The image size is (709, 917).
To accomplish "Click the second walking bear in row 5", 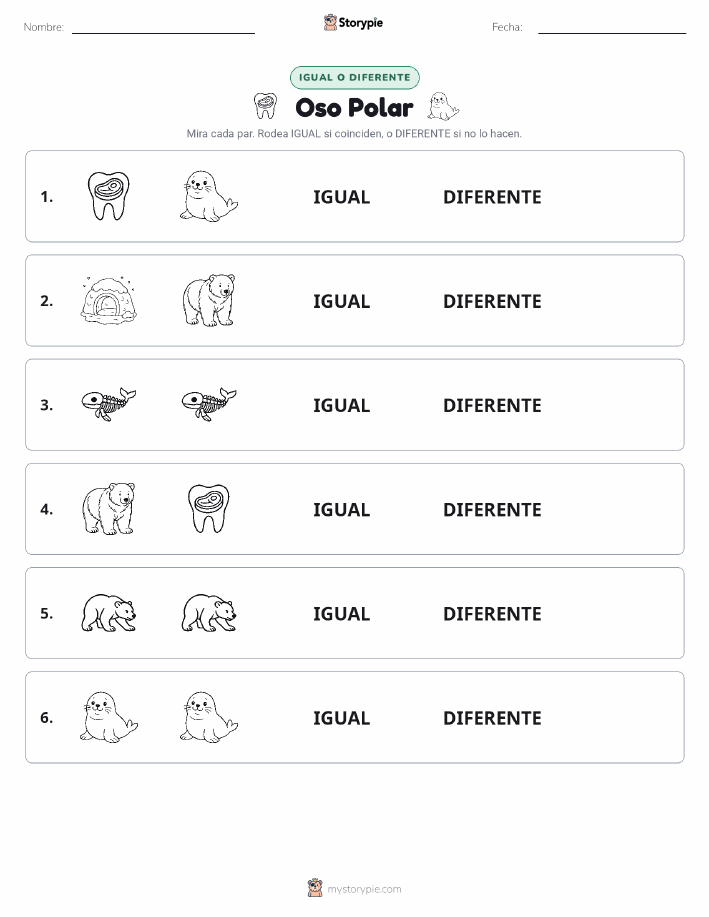I will [209, 613].
